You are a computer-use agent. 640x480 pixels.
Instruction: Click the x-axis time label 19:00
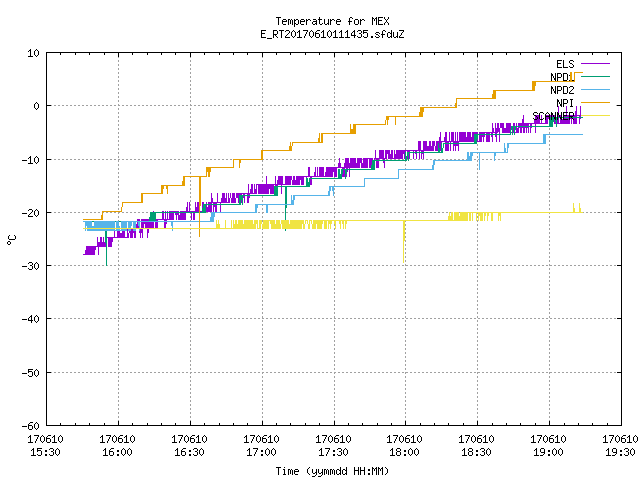click(548, 452)
